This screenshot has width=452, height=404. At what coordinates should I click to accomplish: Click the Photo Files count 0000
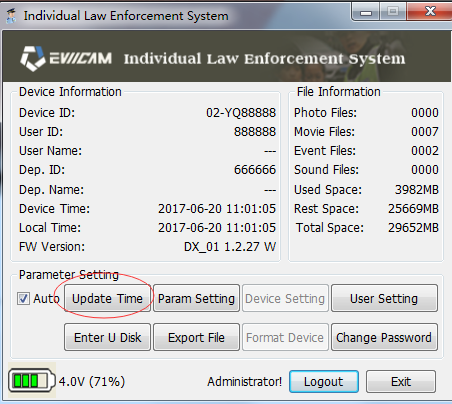[425, 113]
